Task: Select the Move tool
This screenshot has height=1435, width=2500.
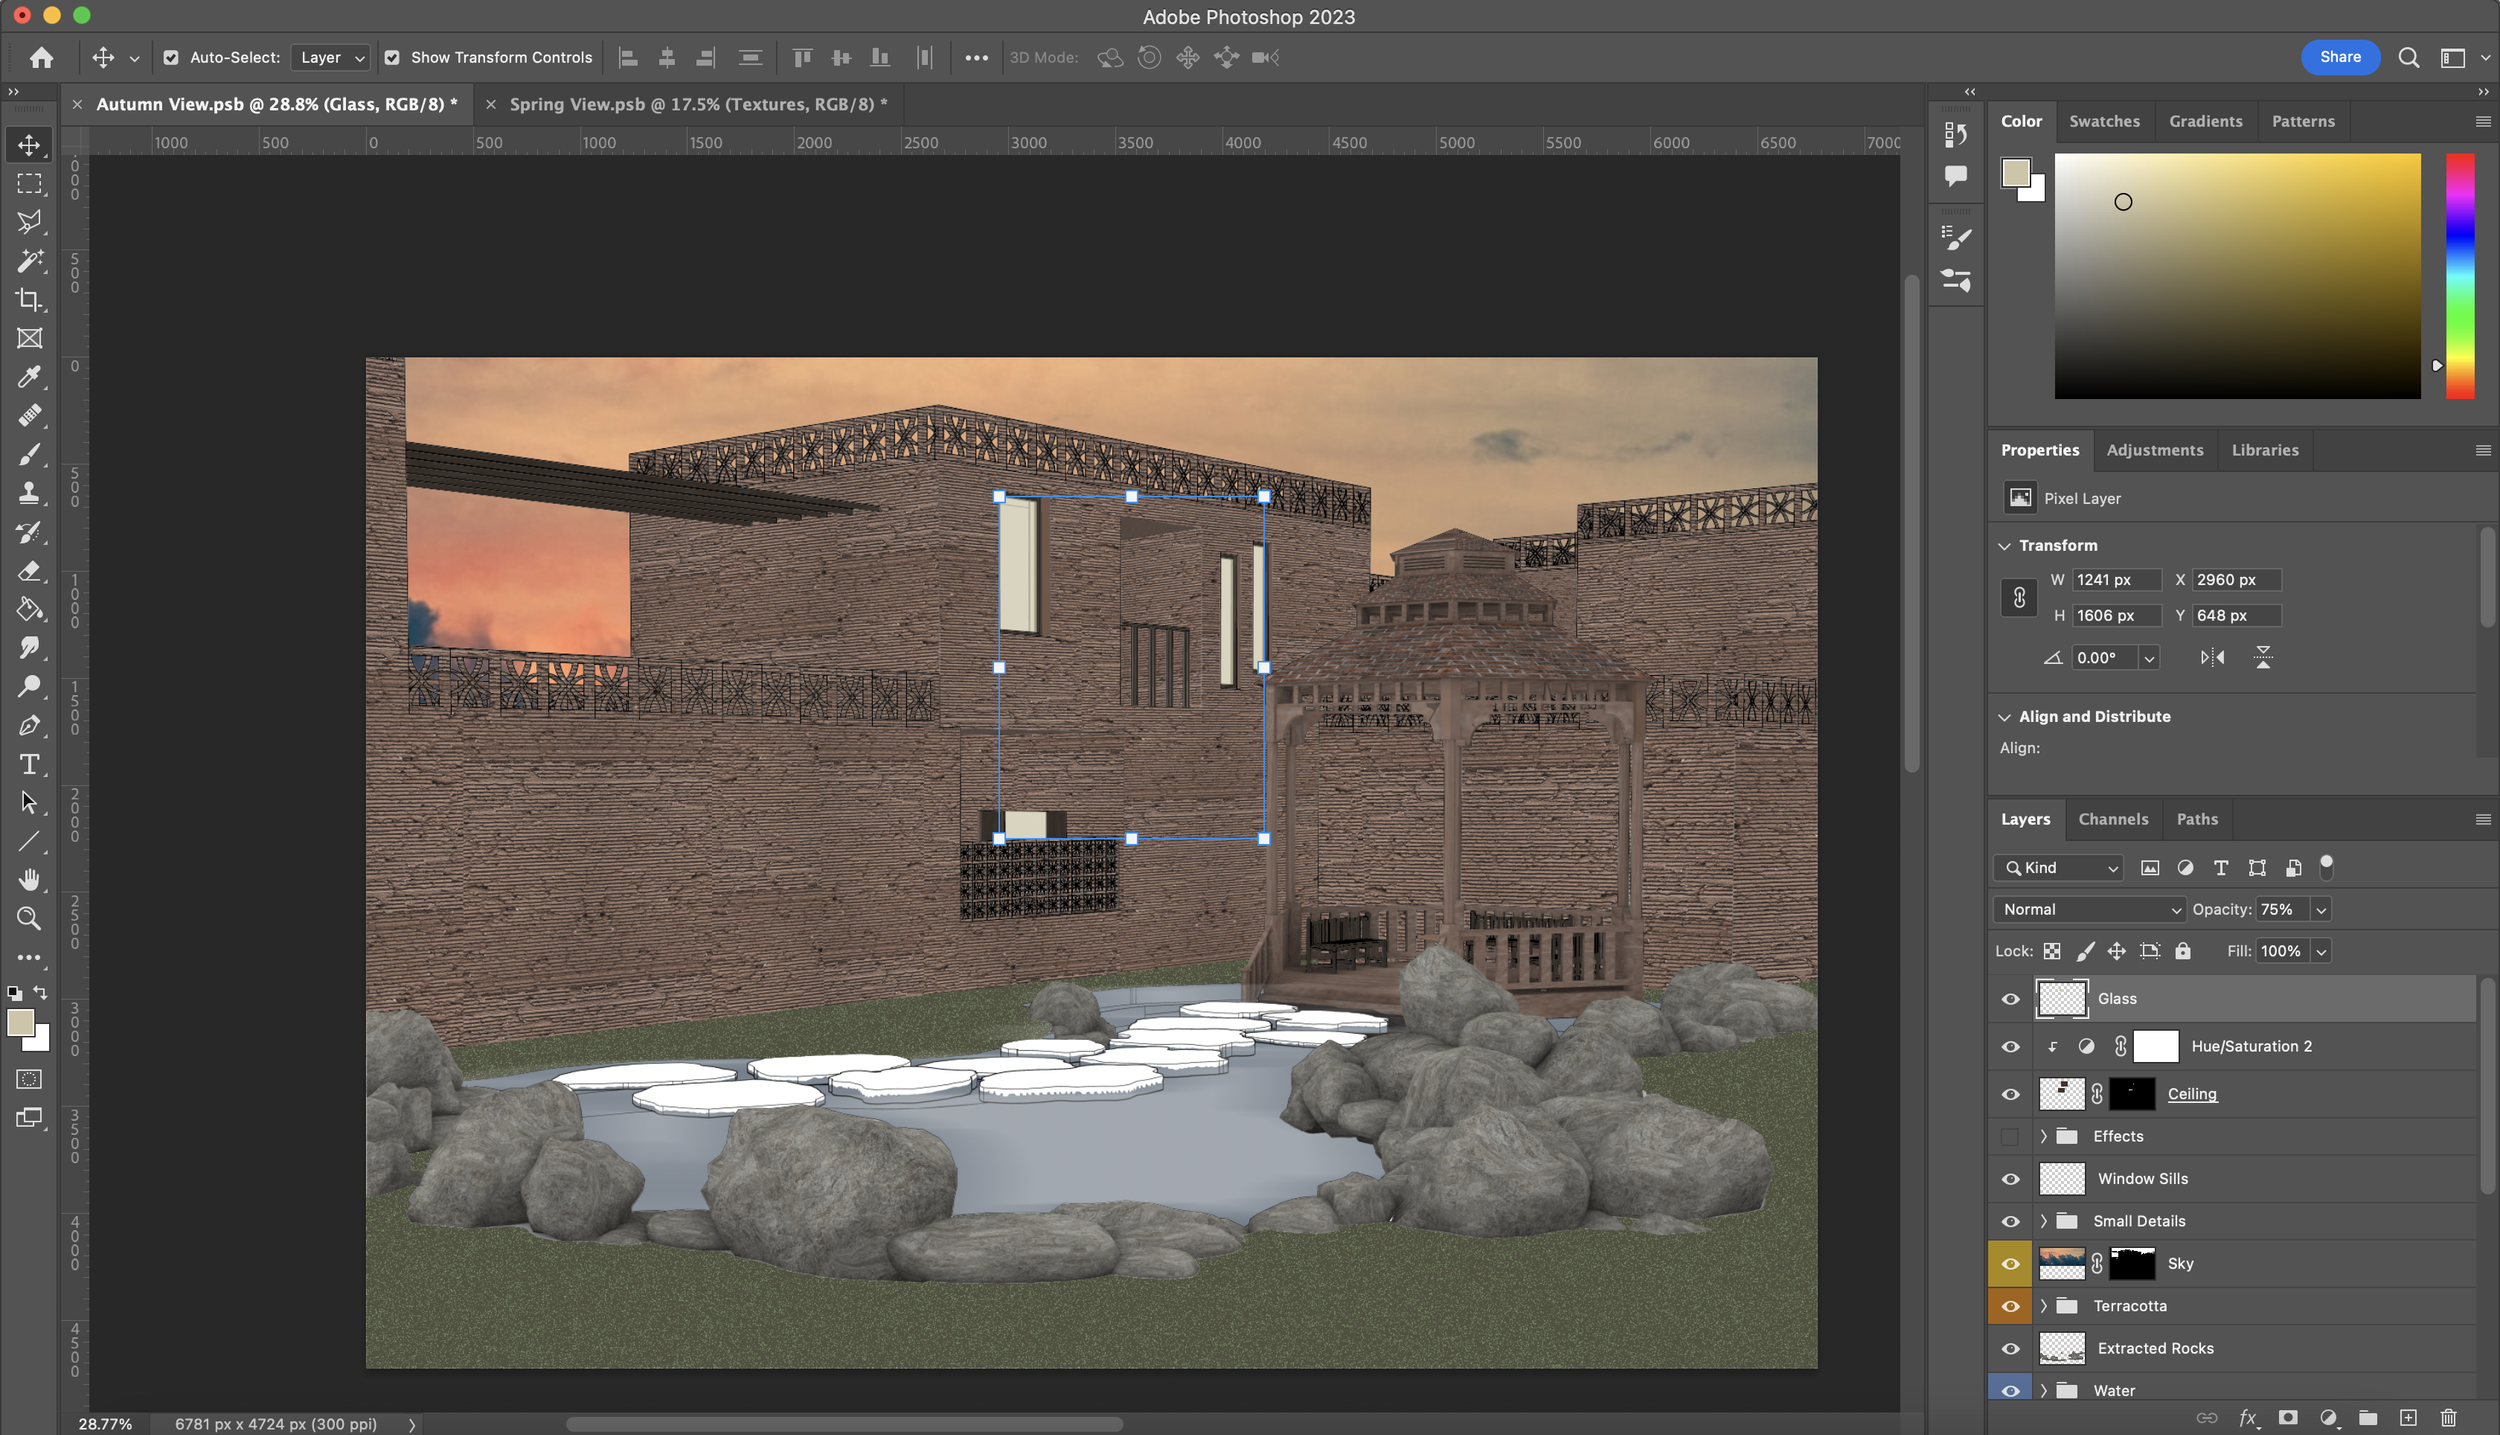Action: 29,145
